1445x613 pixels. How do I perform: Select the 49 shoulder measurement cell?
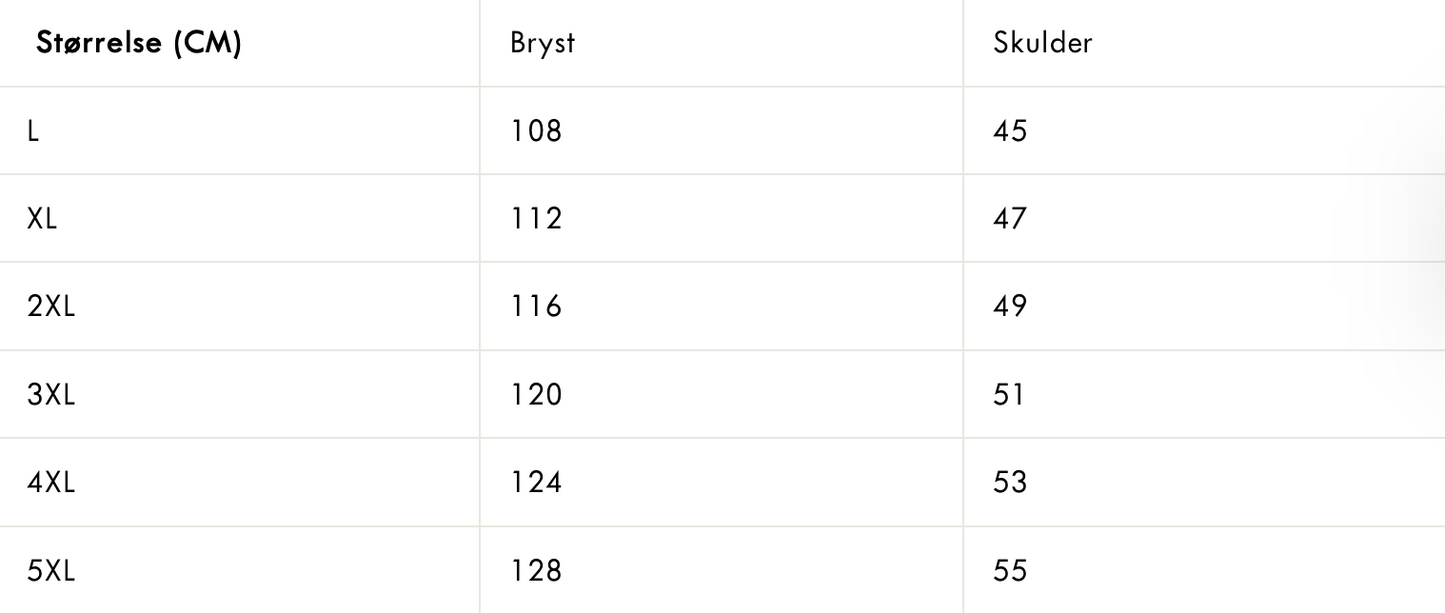[1010, 306]
